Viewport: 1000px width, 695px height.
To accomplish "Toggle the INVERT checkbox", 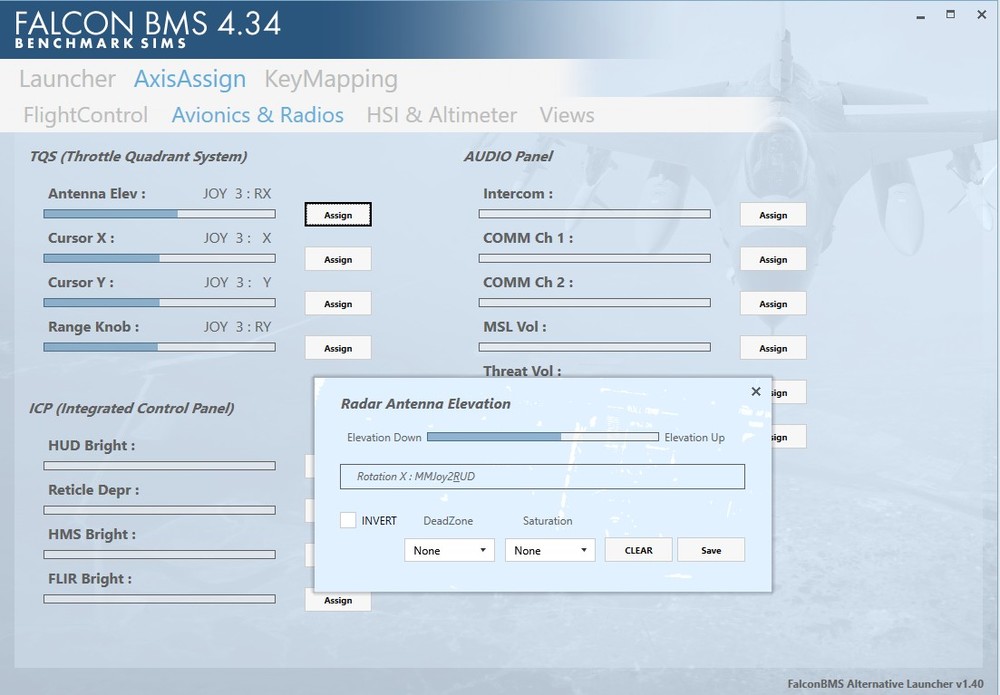I will point(348,520).
